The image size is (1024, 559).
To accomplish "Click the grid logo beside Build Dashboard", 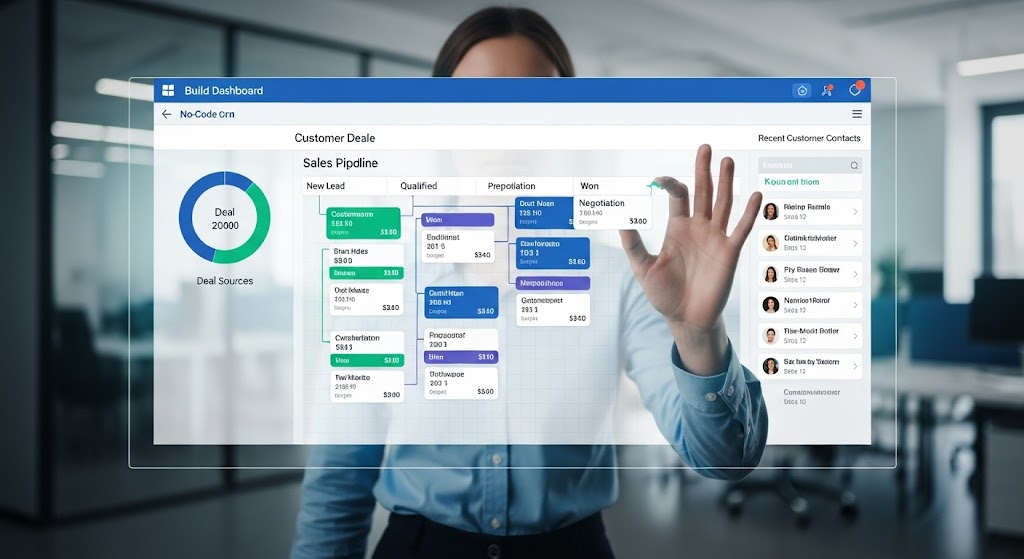I will click(168, 90).
